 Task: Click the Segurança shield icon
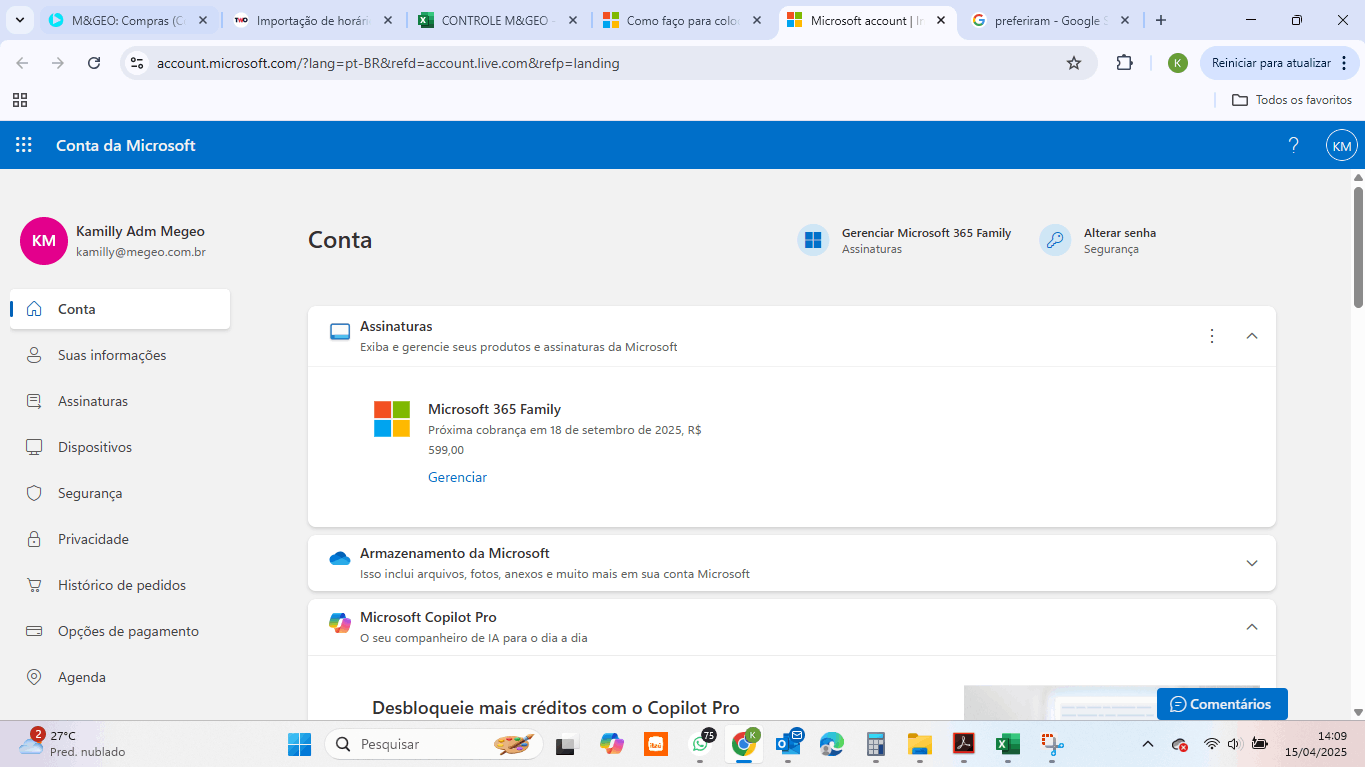point(34,493)
